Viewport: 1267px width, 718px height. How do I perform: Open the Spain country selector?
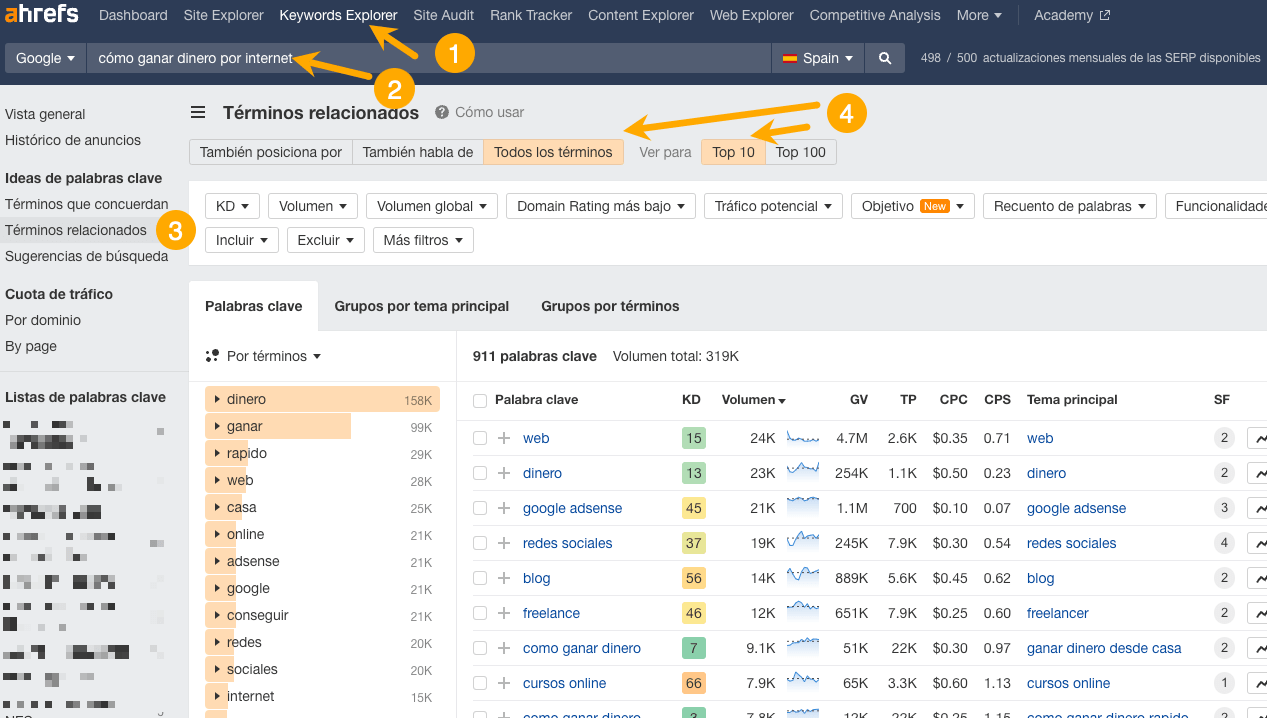click(817, 57)
